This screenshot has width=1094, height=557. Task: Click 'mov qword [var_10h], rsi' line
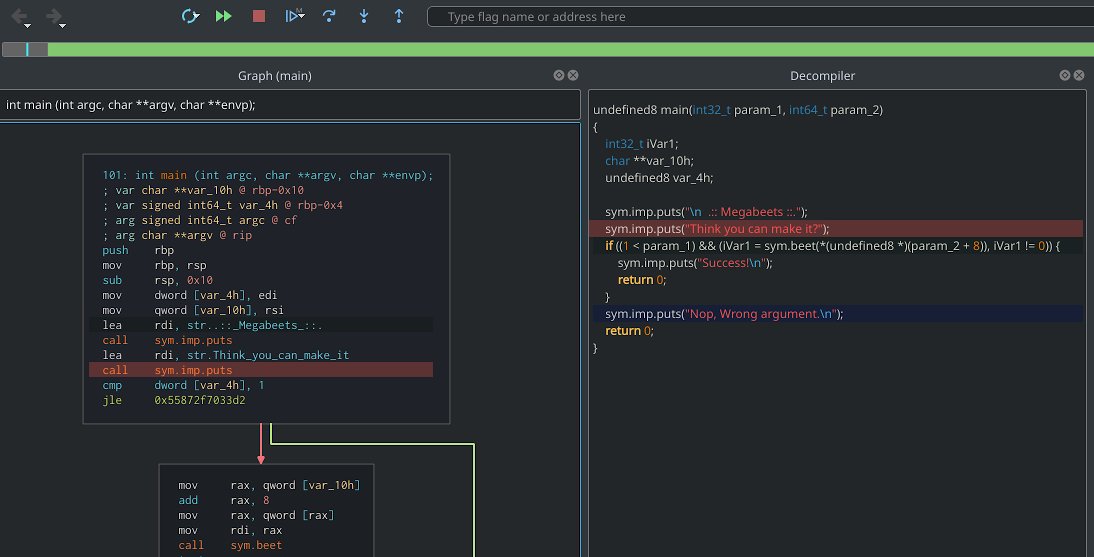[193, 310]
